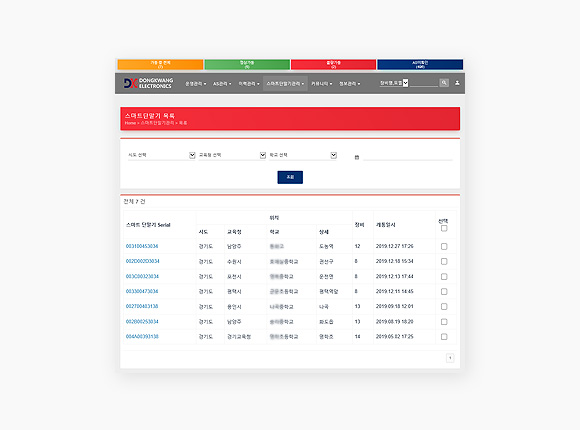Image resolution: width=580 pixels, height=430 pixels.
Task: Select the dark blue AS status tile
Action: click(x=420, y=64)
